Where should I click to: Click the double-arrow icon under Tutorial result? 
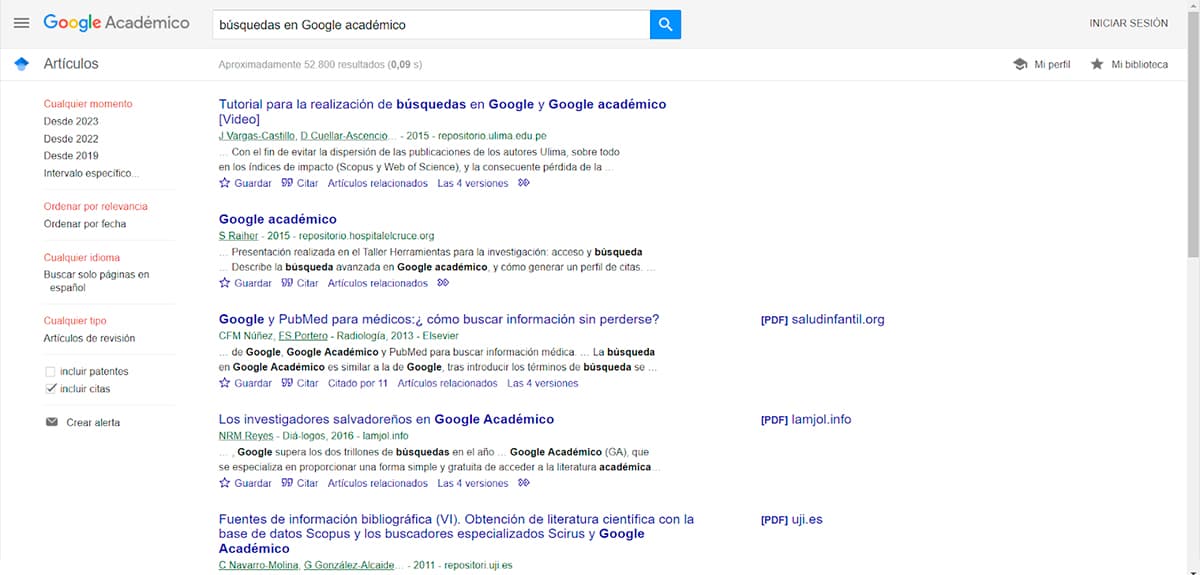524,183
